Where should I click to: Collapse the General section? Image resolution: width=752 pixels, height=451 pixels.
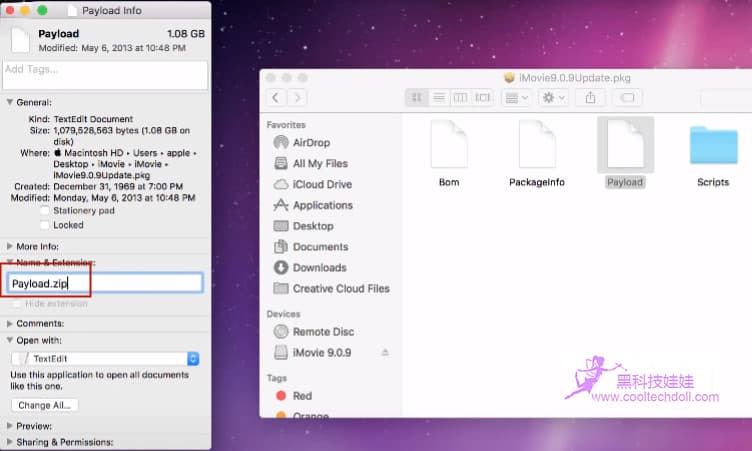10,102
